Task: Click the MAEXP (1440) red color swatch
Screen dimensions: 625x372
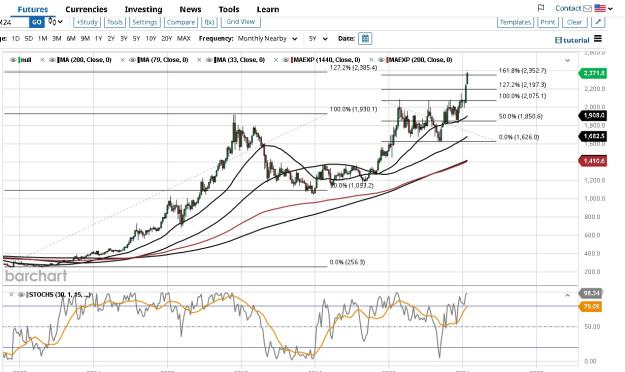Action: pyautogui.click(x=292, y=60)
